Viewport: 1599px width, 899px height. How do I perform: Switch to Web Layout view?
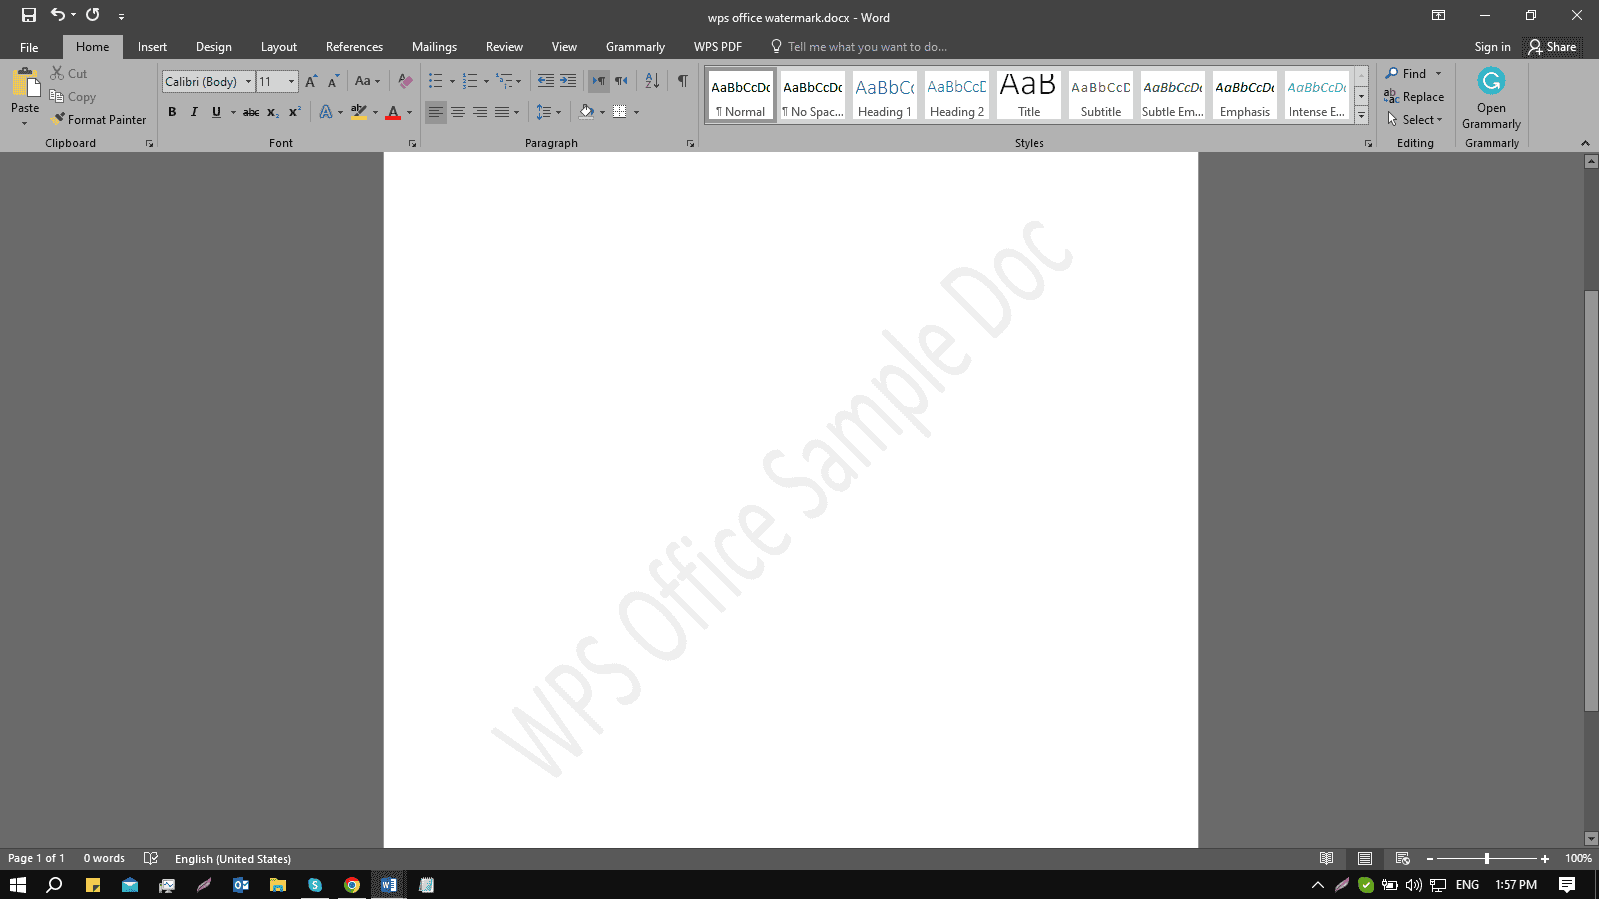[1402, 858]
